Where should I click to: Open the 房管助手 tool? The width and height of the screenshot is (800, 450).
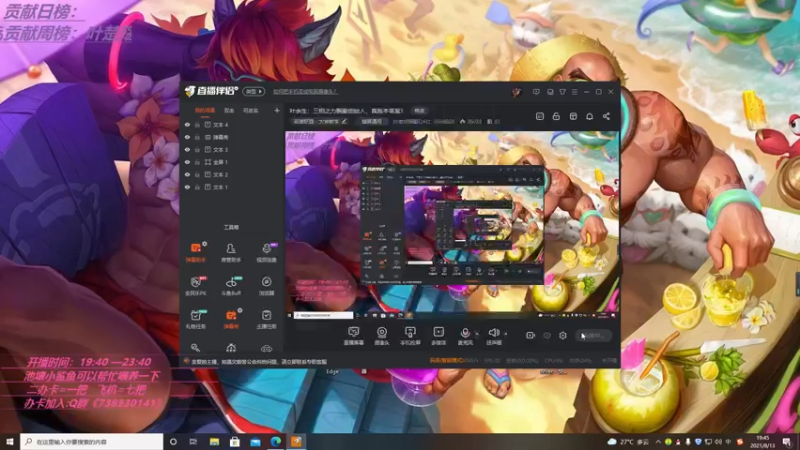click(231, 252)
